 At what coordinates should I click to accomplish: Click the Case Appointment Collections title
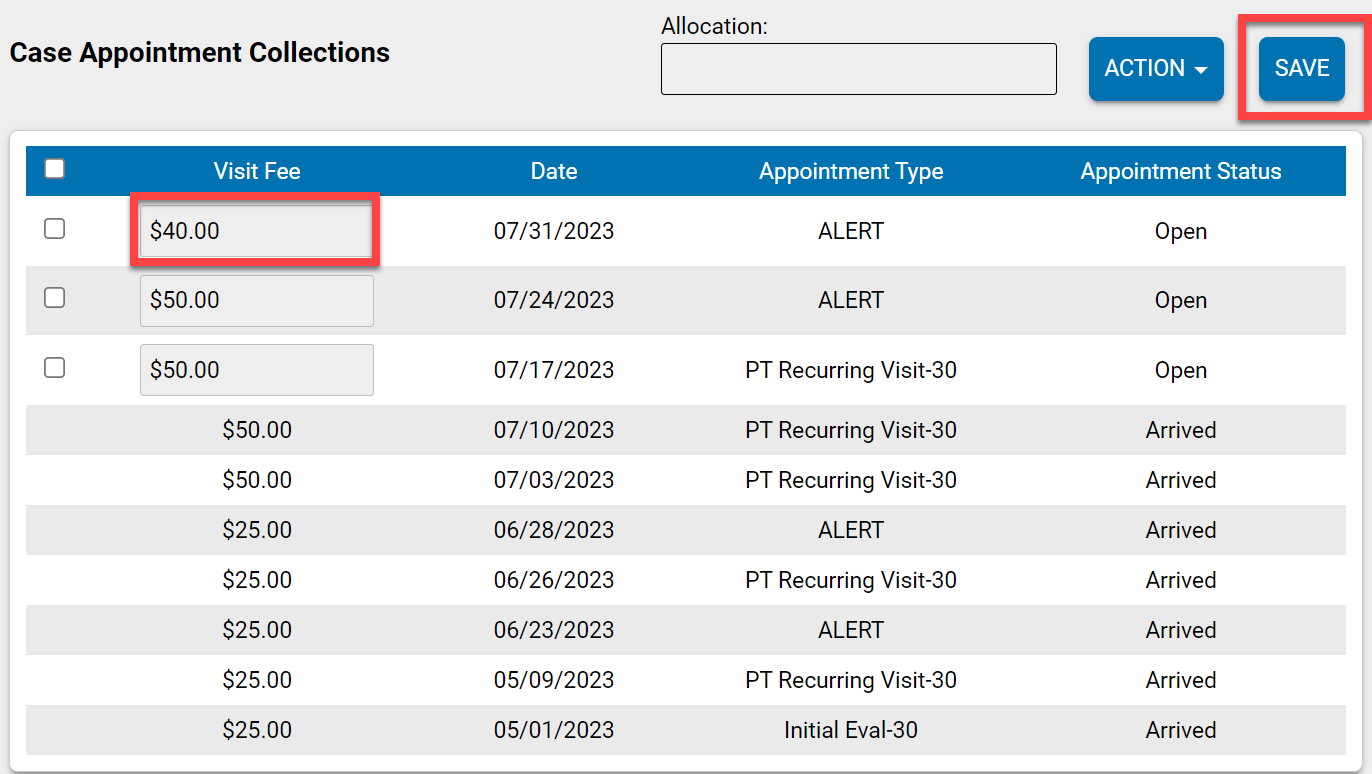(199, 52)
